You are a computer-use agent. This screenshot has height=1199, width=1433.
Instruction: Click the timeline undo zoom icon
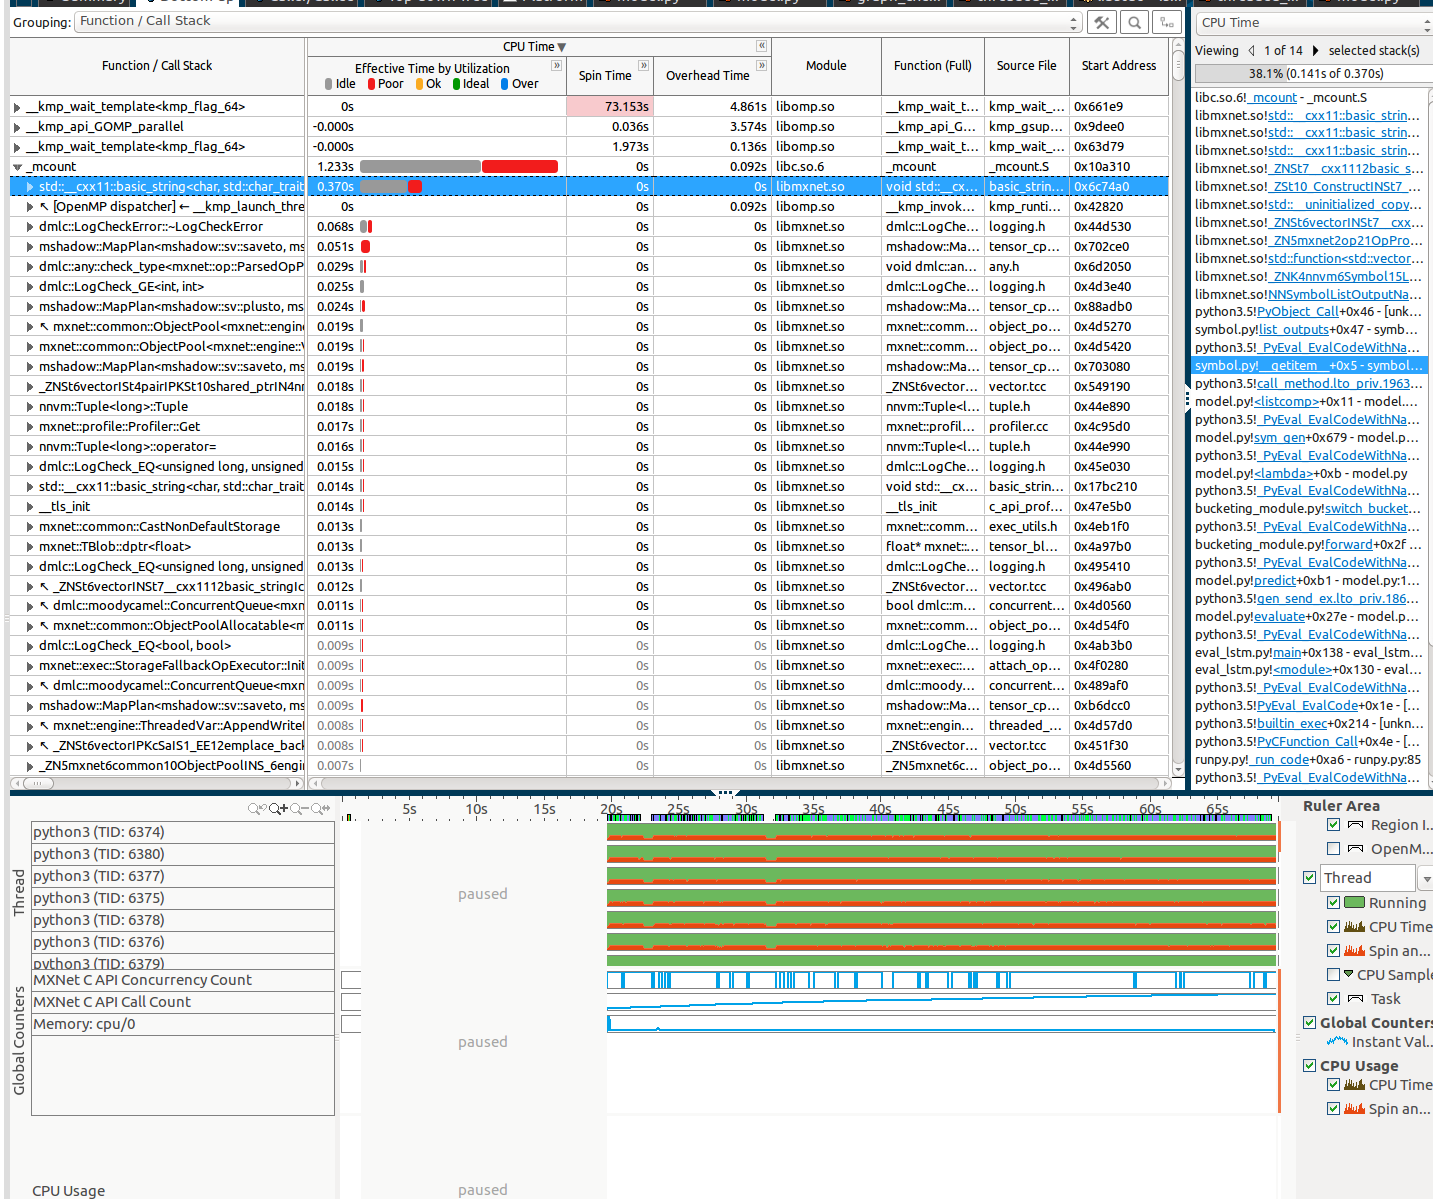257,808
